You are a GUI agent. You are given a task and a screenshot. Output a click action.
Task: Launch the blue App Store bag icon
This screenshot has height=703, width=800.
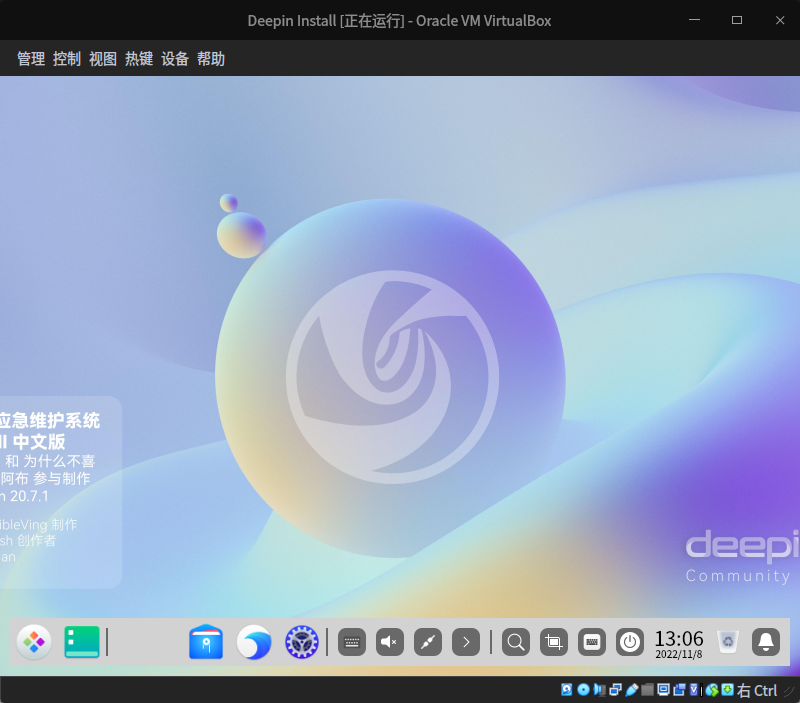click(x=206, y=642)
